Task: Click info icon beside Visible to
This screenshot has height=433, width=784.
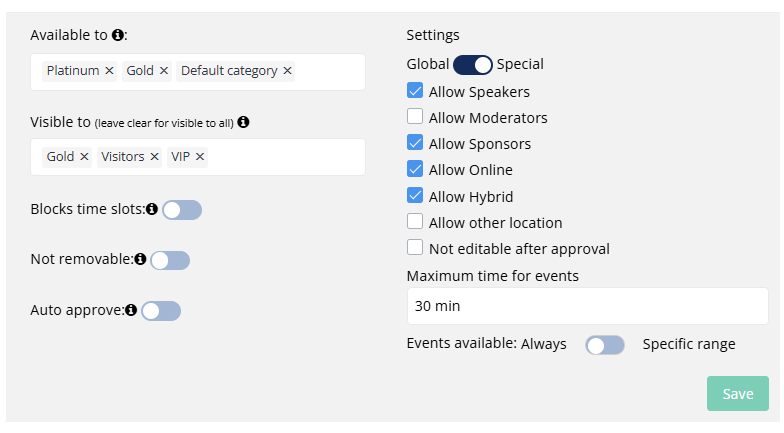Action: (243, 122)
